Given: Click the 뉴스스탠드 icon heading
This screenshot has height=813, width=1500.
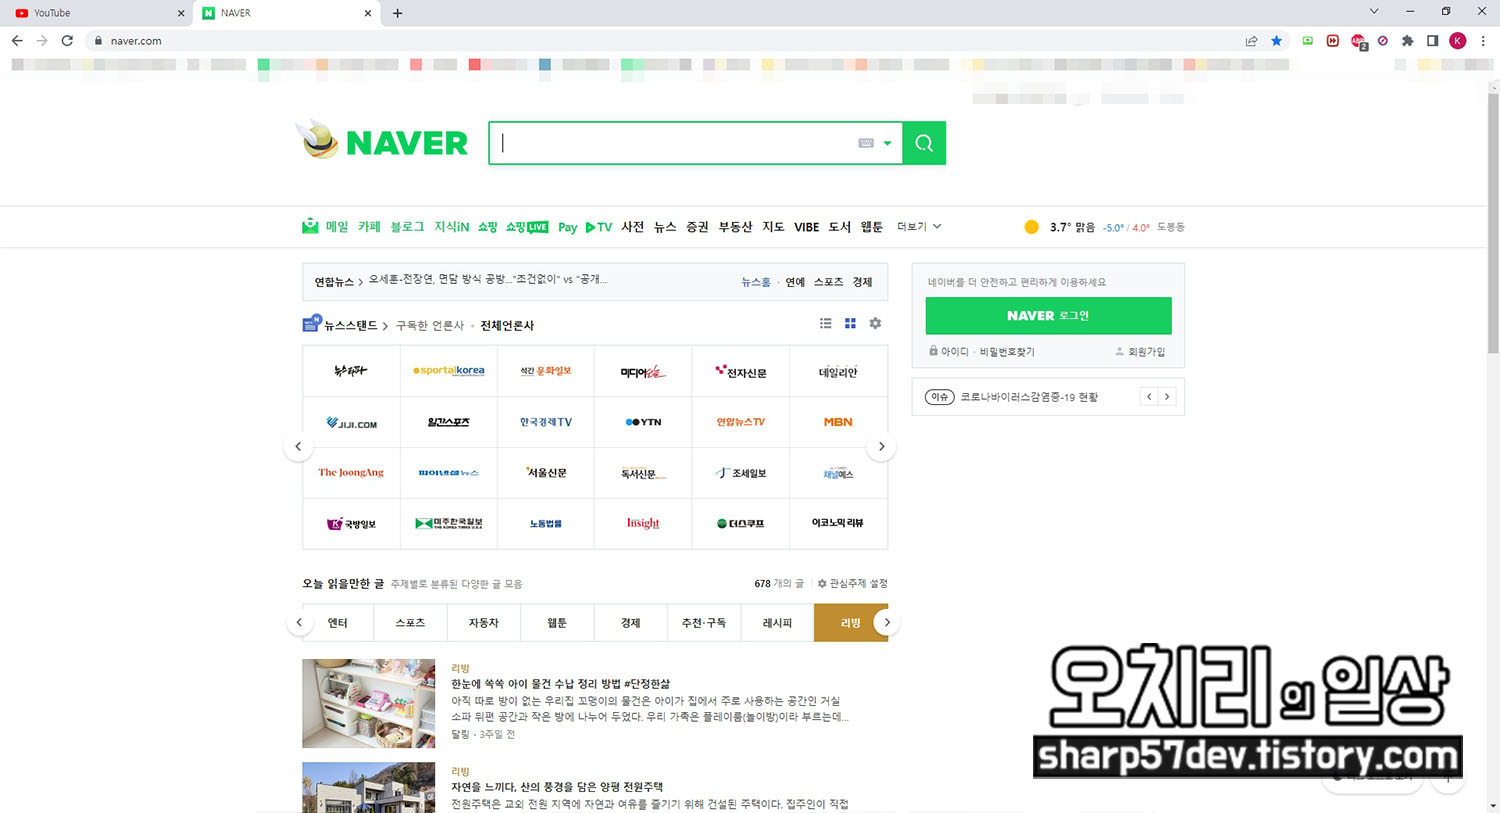Looking at the screenshot, I should (341, 325).
